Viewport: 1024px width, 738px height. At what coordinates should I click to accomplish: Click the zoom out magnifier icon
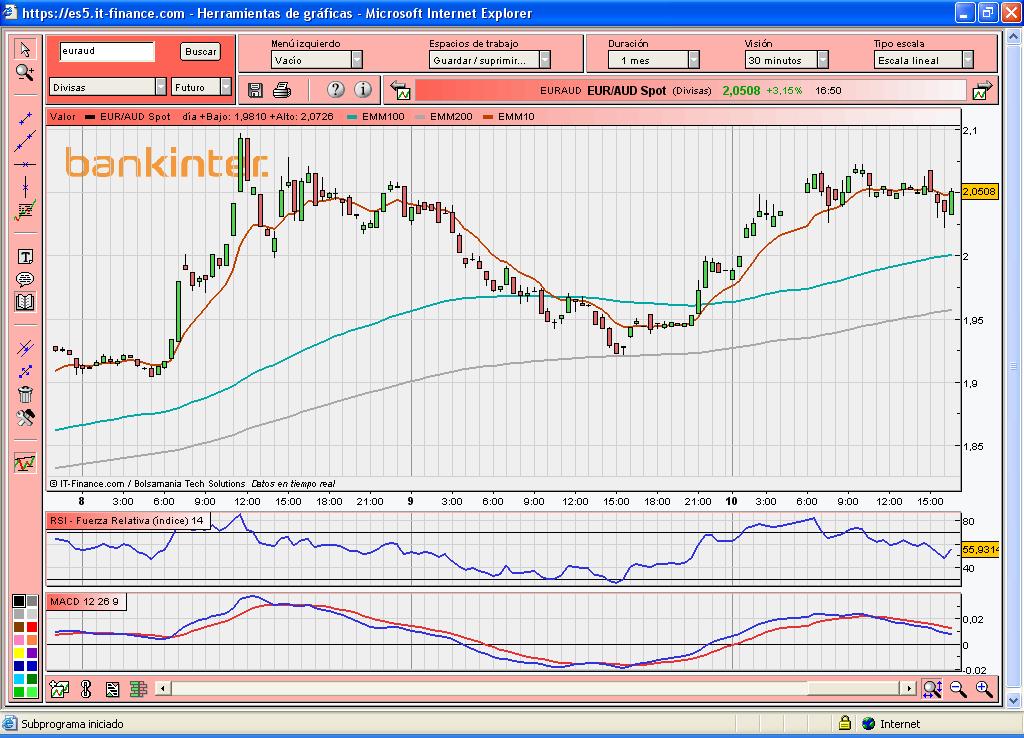(x=958, y=688)
